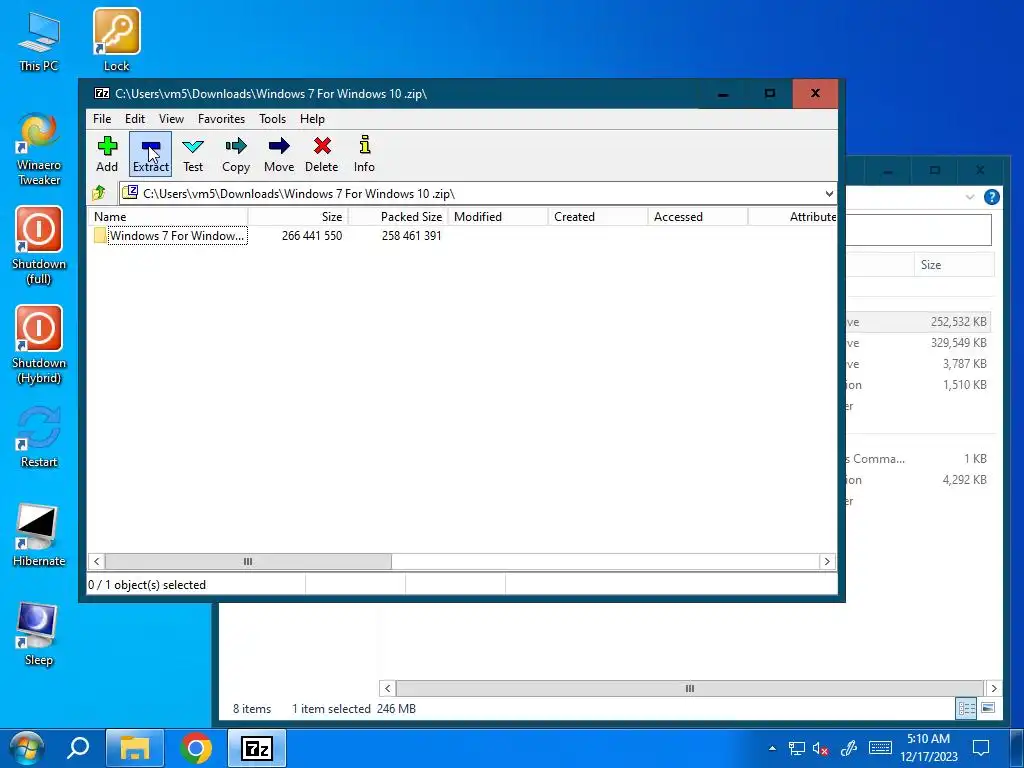Open the touch keyboard tray icon
This screenshot has height=768, width=1024.
pyautogui.click(x=880, y=748)
